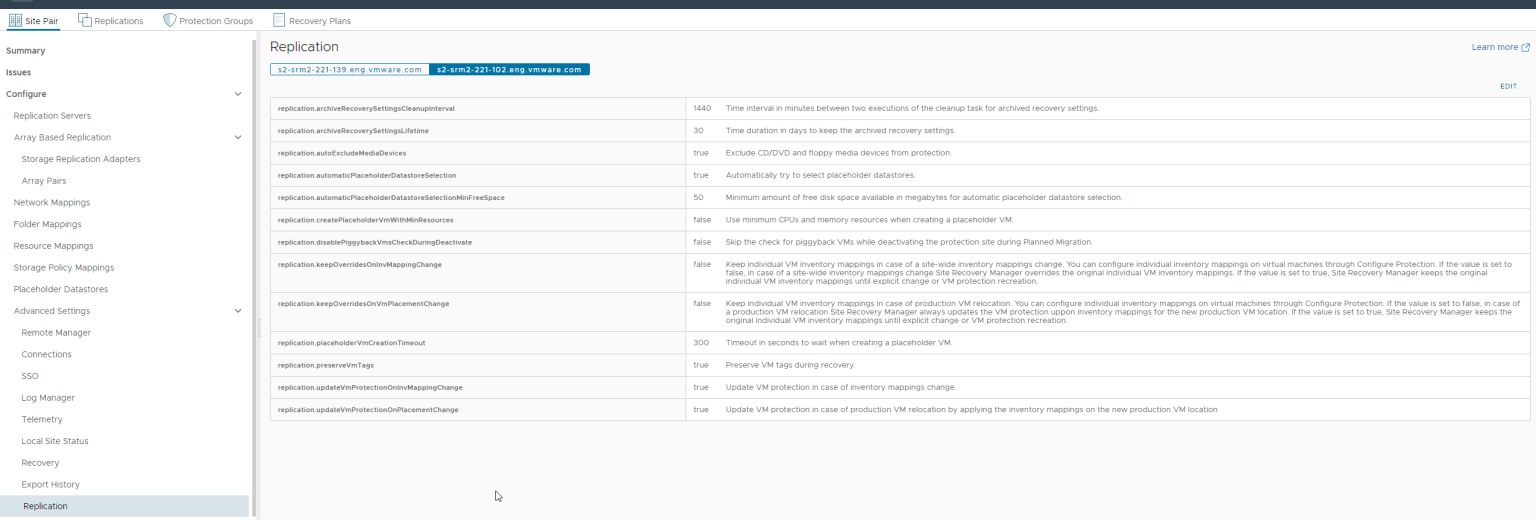Go to Network Mappings
The width and height of the screenshot is (1536, 520).
tap(52, 202)
